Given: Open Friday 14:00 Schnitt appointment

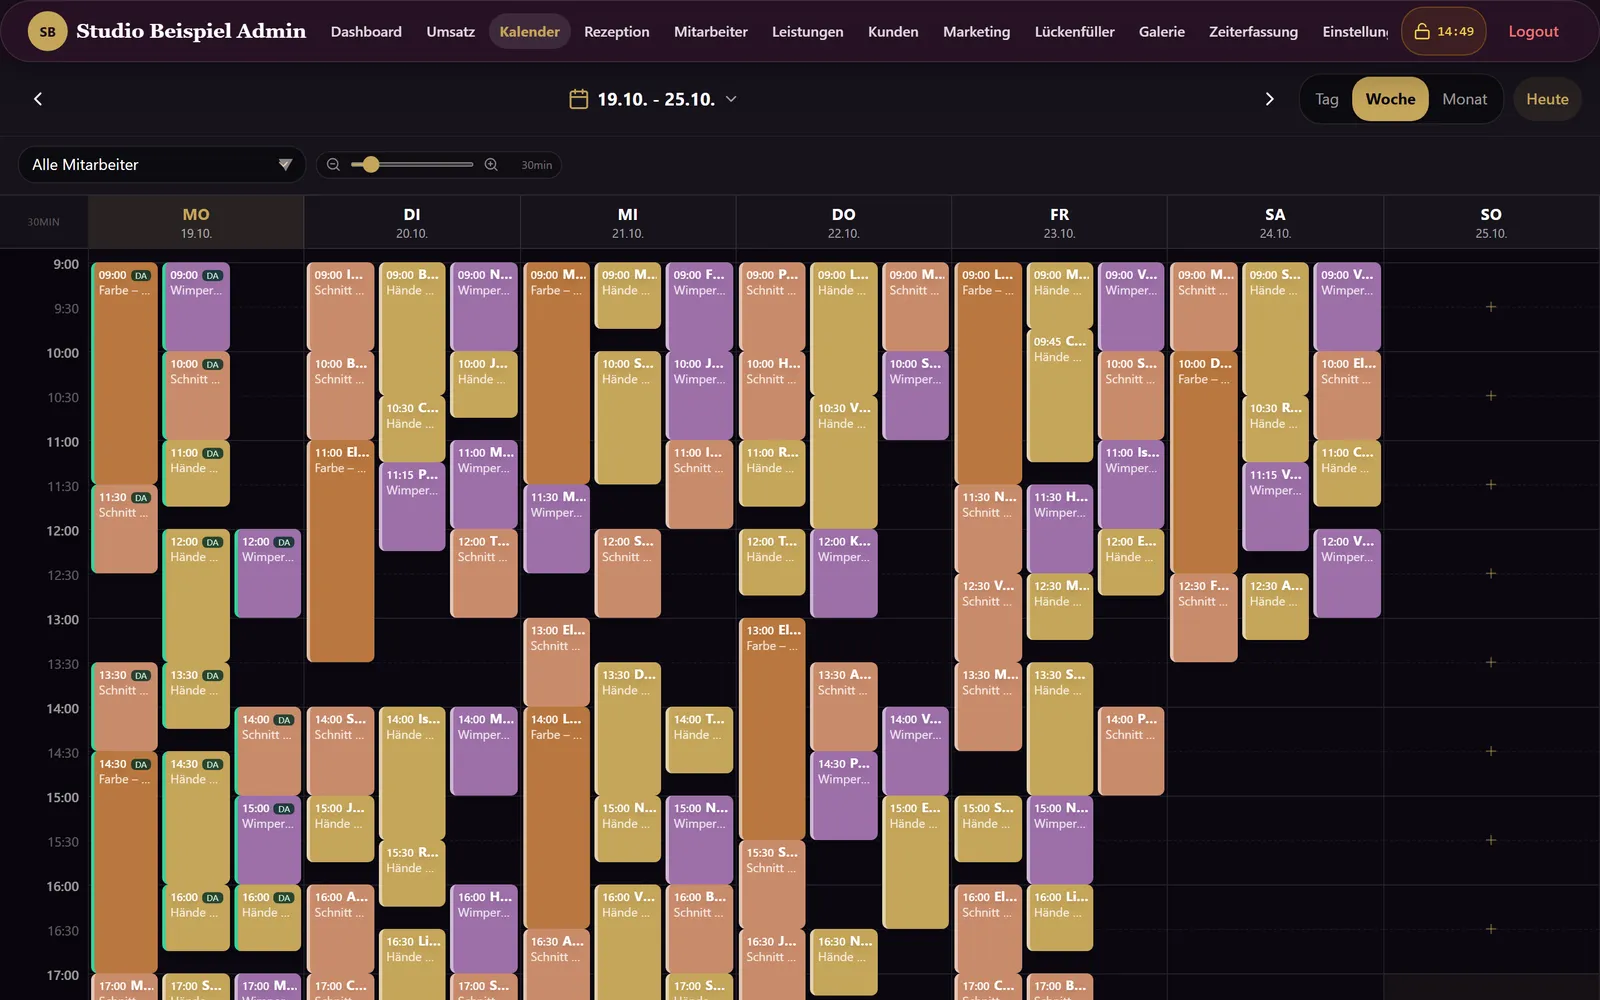Looking at the screenshot, I should point(1131,751).
